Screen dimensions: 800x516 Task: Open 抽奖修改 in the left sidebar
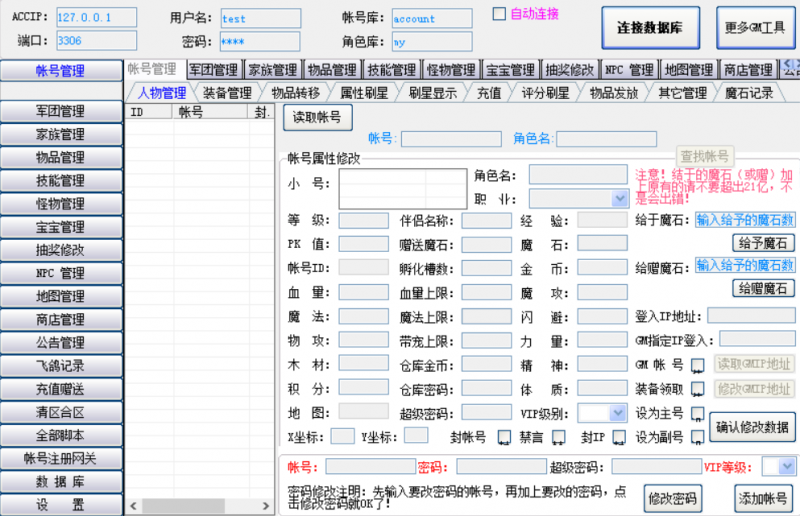(x=61, y=250)
